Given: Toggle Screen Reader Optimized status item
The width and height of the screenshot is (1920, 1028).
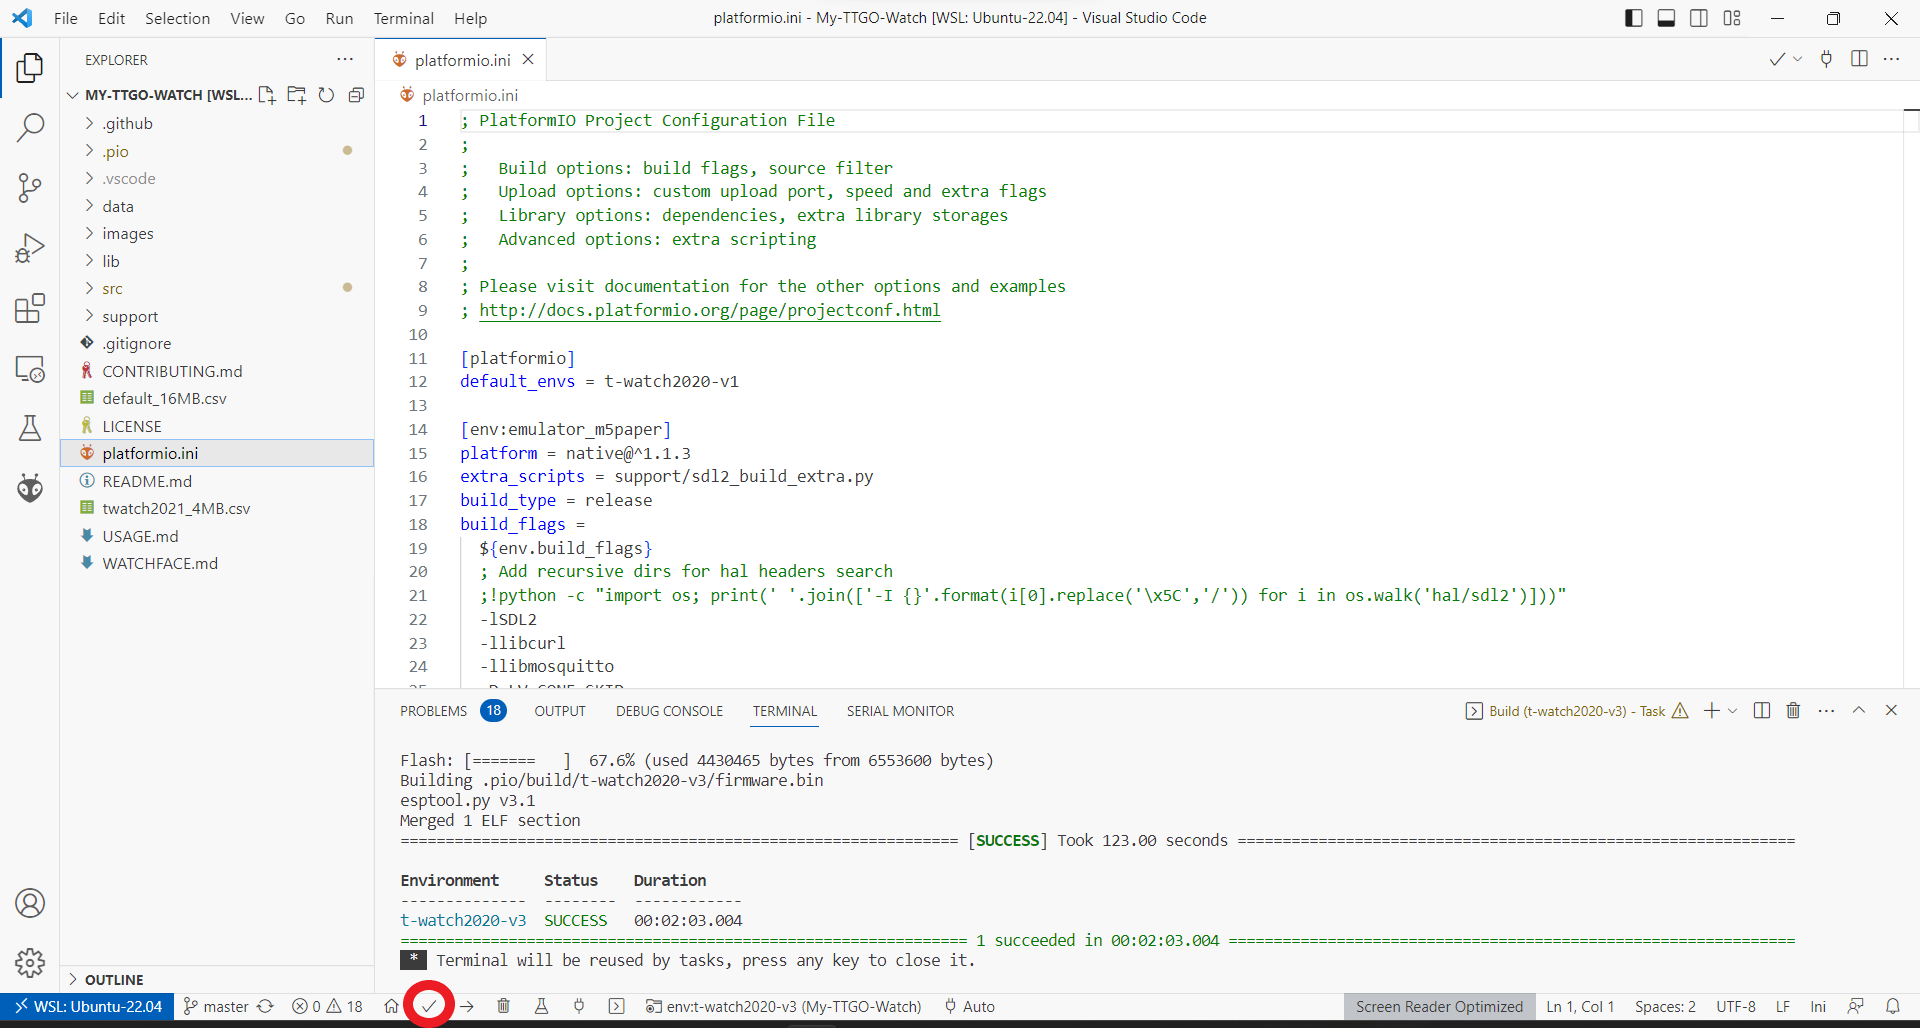Looking at the screenshot, I should click(x=1439, y=1006).
